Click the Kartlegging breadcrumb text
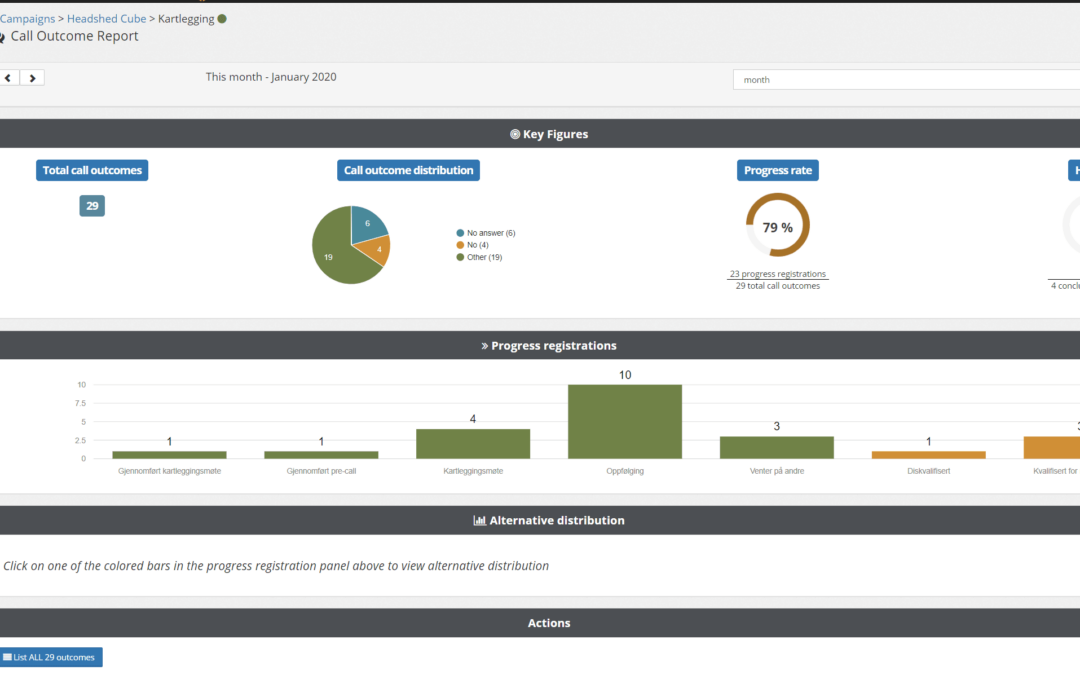The image size is (1080, 675). tap(186, 19)
